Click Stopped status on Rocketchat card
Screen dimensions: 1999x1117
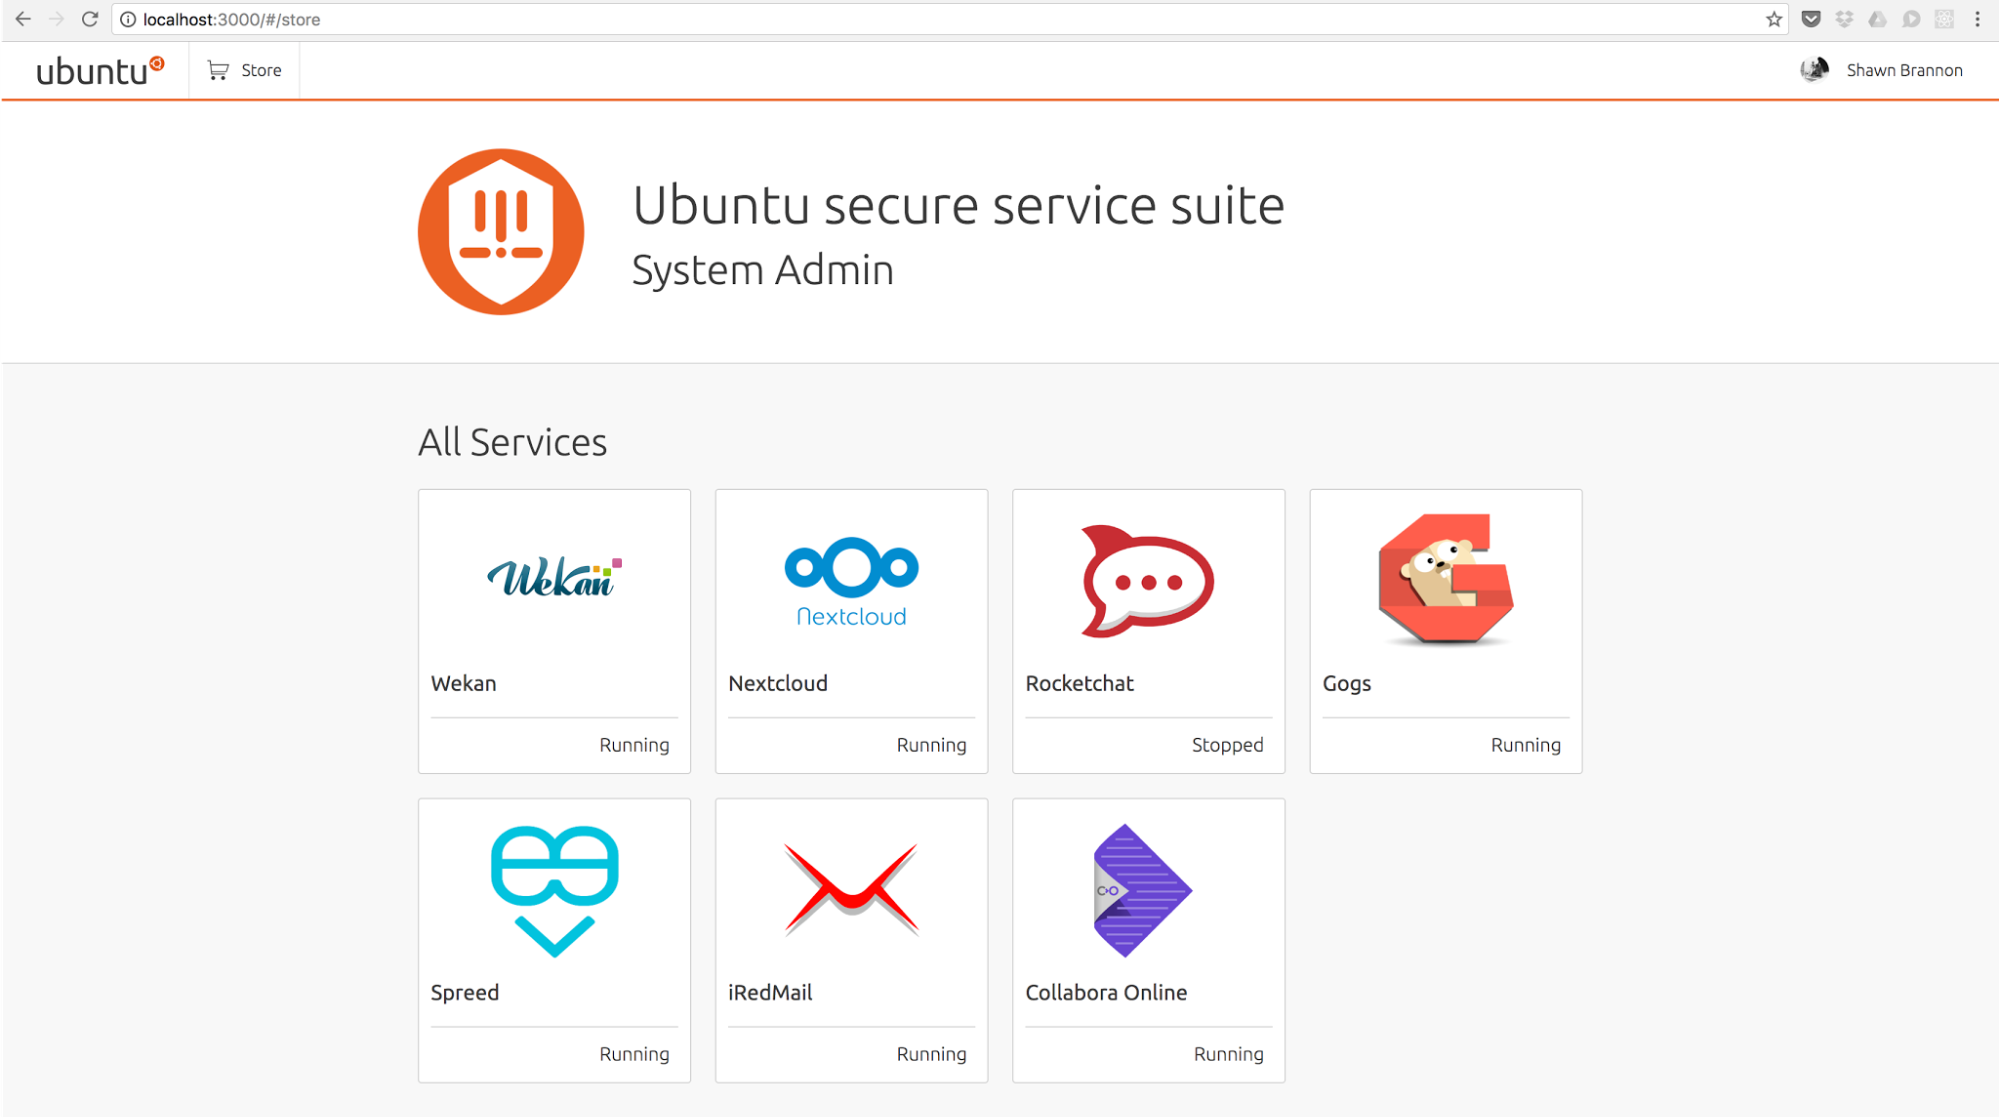click(1227, 745)
